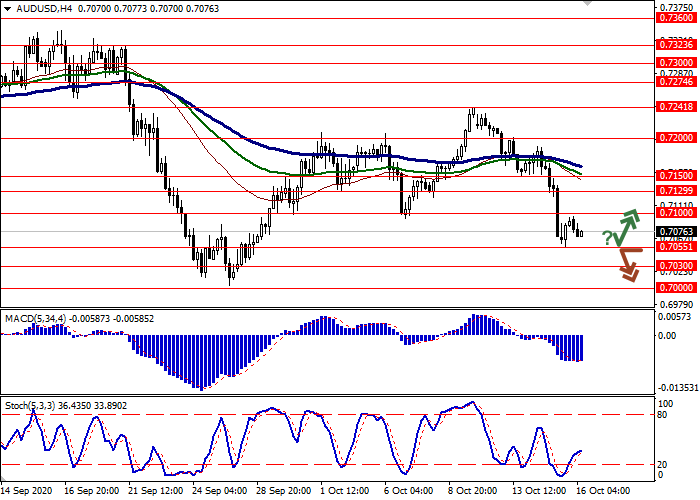Select the 0.71299 price level label
The height and width of the screenshot is (500, 700).
click(676, 191)
